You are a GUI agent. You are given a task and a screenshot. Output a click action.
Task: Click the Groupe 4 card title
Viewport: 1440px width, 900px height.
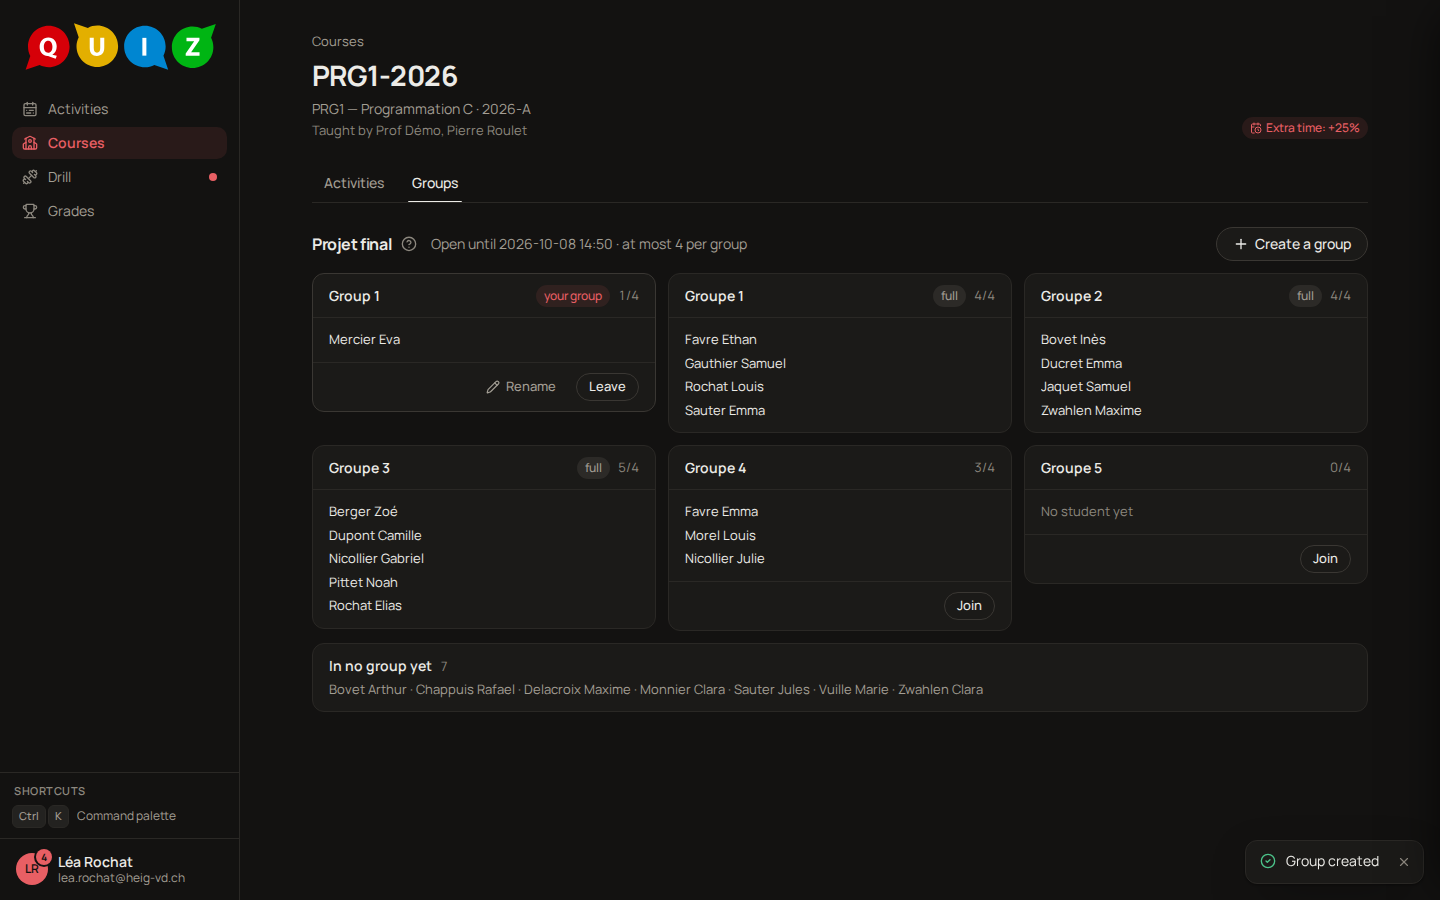[715, 468]
